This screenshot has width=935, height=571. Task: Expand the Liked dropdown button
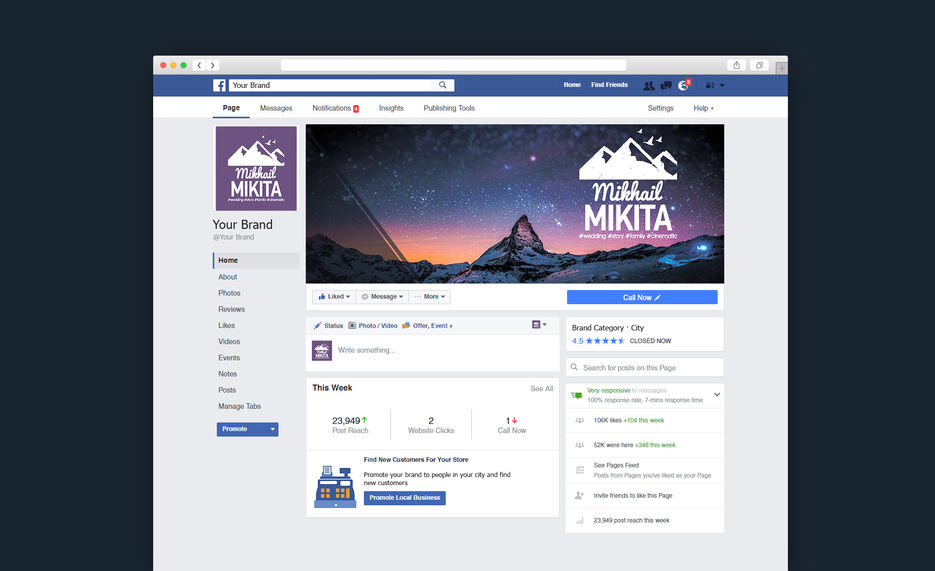click(334, 297)
